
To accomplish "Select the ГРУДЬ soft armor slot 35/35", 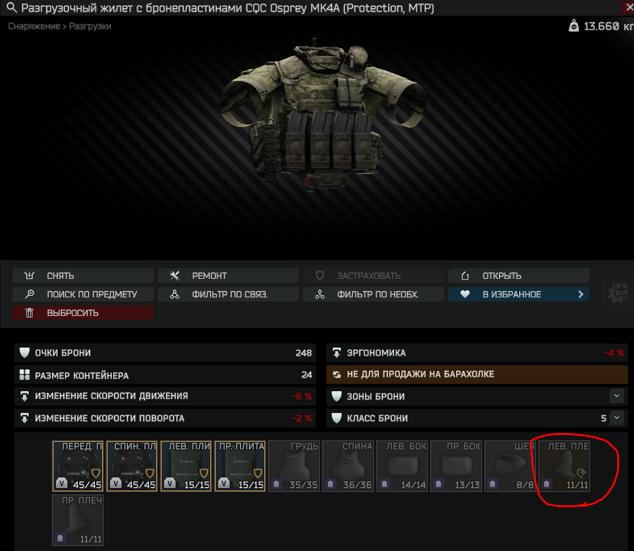I will click(295, 466).
